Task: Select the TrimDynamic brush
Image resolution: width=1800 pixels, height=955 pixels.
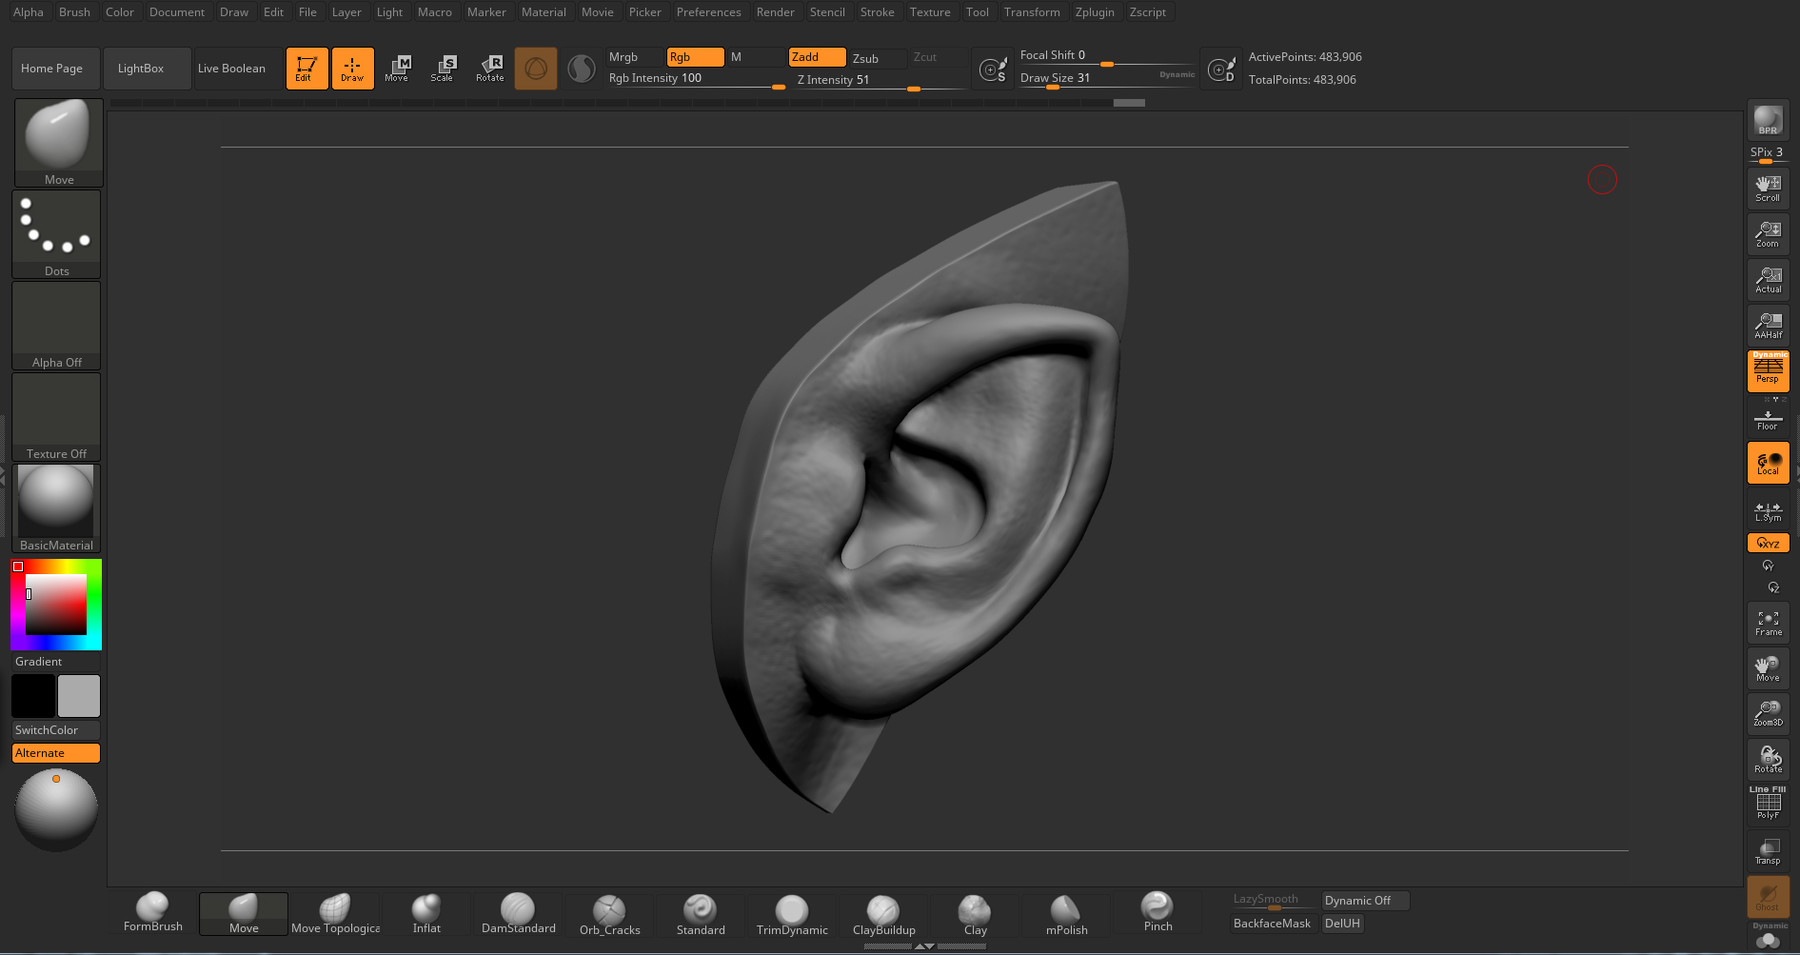Action: click(791, 910)
